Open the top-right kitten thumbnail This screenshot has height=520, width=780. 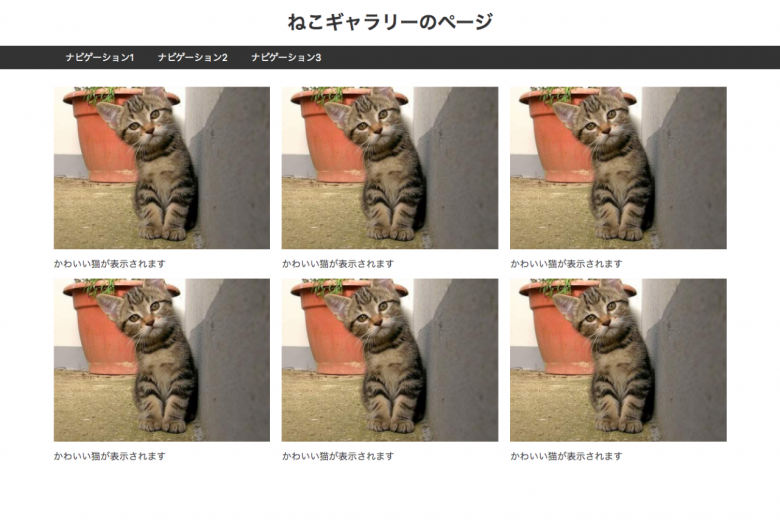point(618,168)
